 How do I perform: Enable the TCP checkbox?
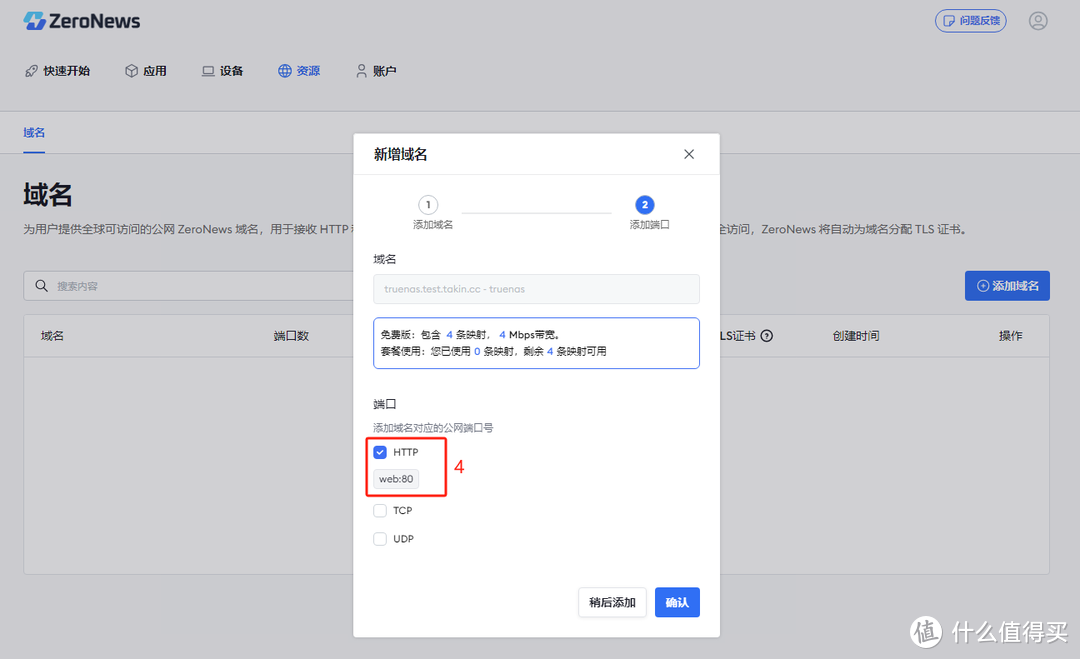[x=380, y=510]
